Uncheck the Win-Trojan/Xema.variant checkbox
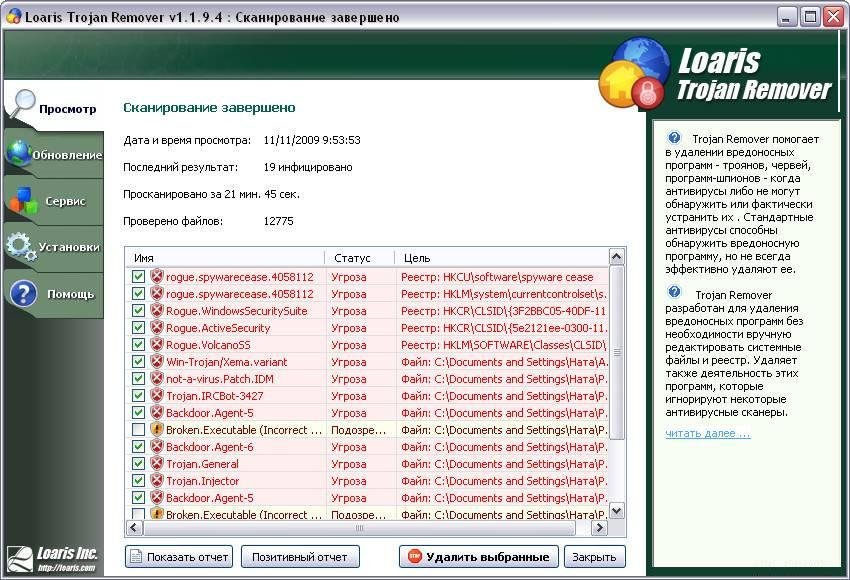 pos(138,362)
